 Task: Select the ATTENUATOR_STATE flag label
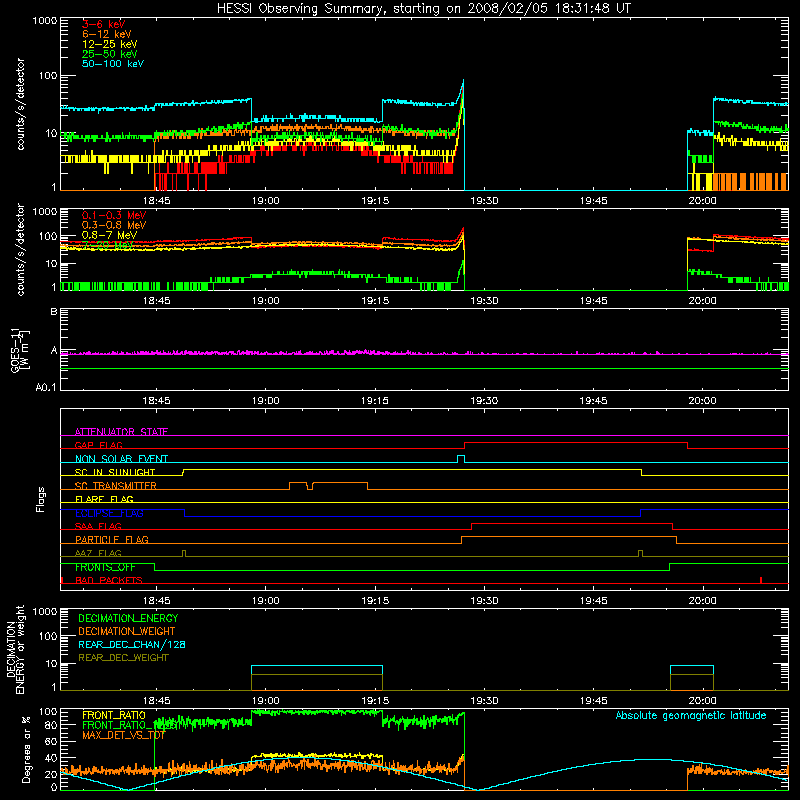coord(121,432)
